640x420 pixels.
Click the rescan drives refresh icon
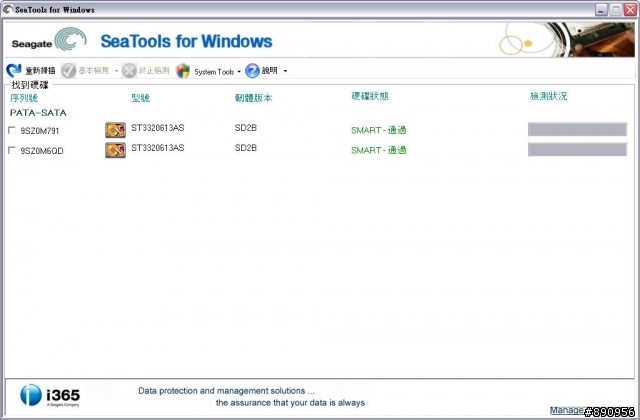tap(14, 71)
